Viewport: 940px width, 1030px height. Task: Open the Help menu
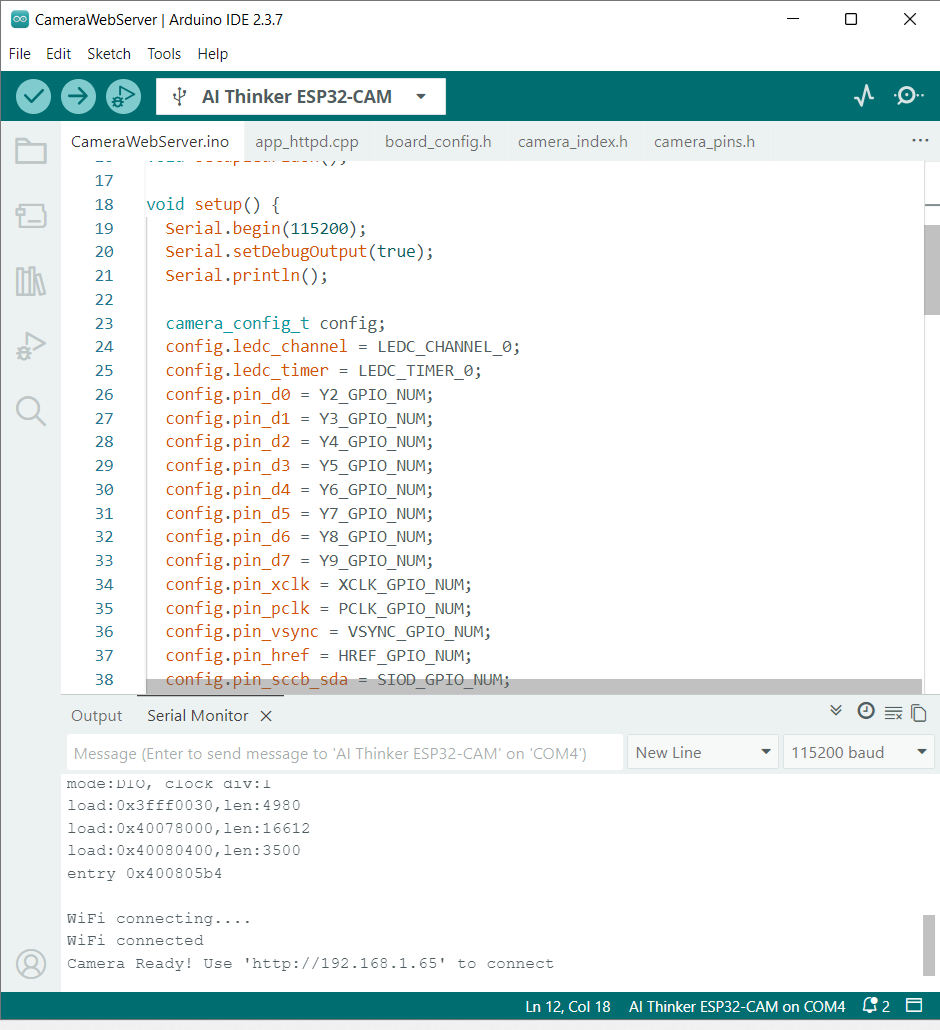tap(213, 54)
